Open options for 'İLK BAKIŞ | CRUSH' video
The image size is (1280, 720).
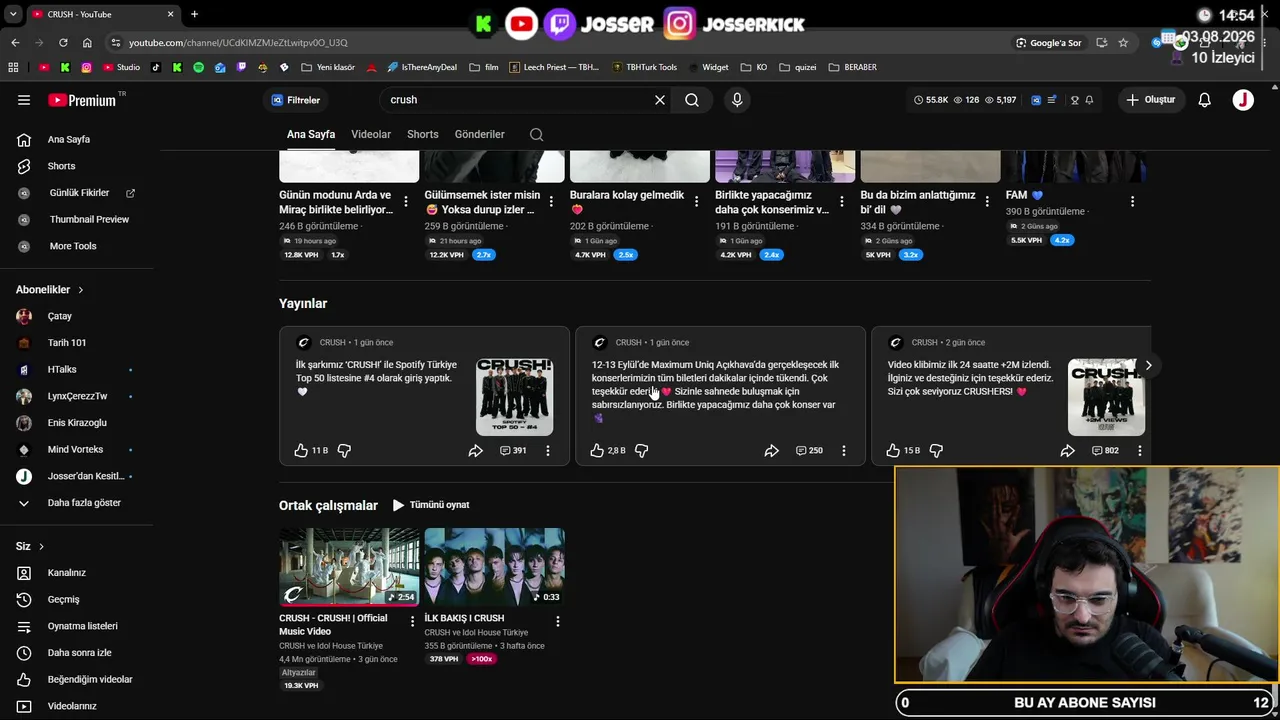tap(557, 621)
